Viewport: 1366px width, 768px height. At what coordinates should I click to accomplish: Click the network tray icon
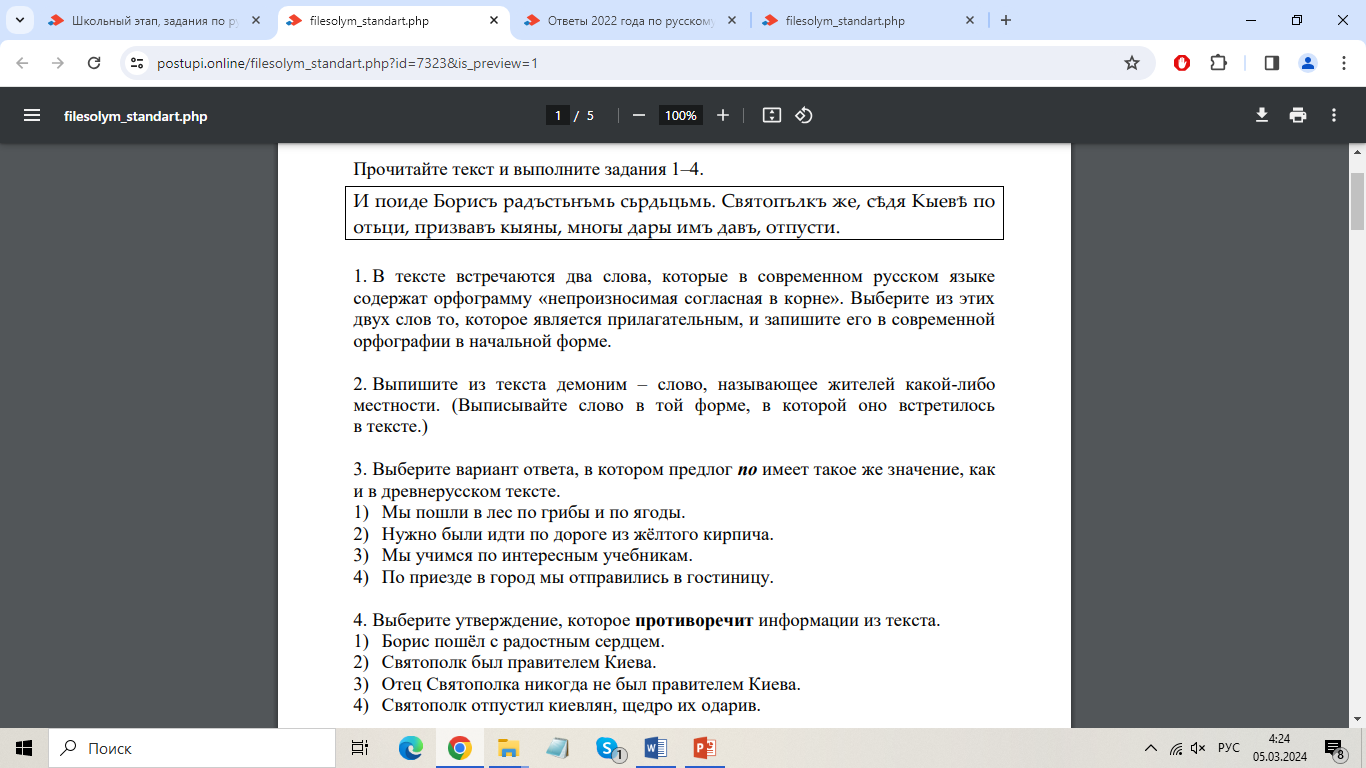pos(1175,748)
